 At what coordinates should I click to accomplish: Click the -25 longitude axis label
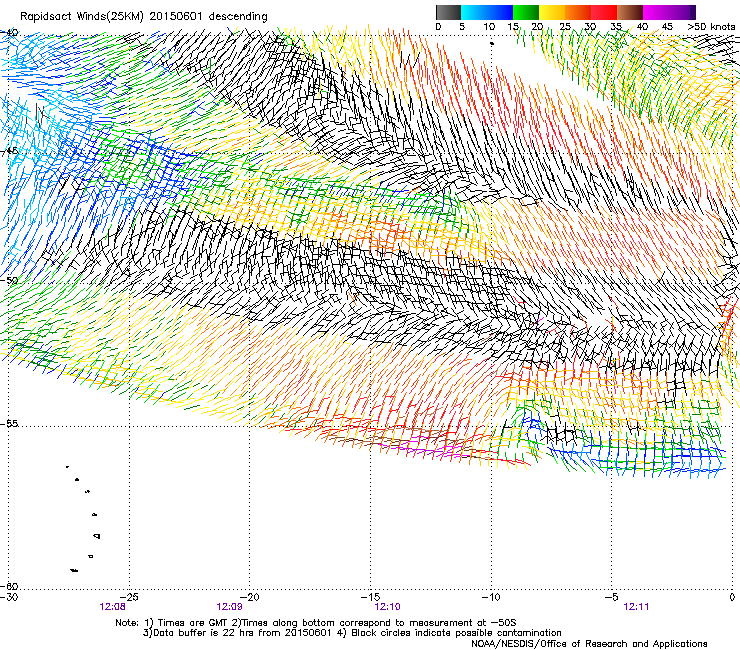(x=129, y=597)
